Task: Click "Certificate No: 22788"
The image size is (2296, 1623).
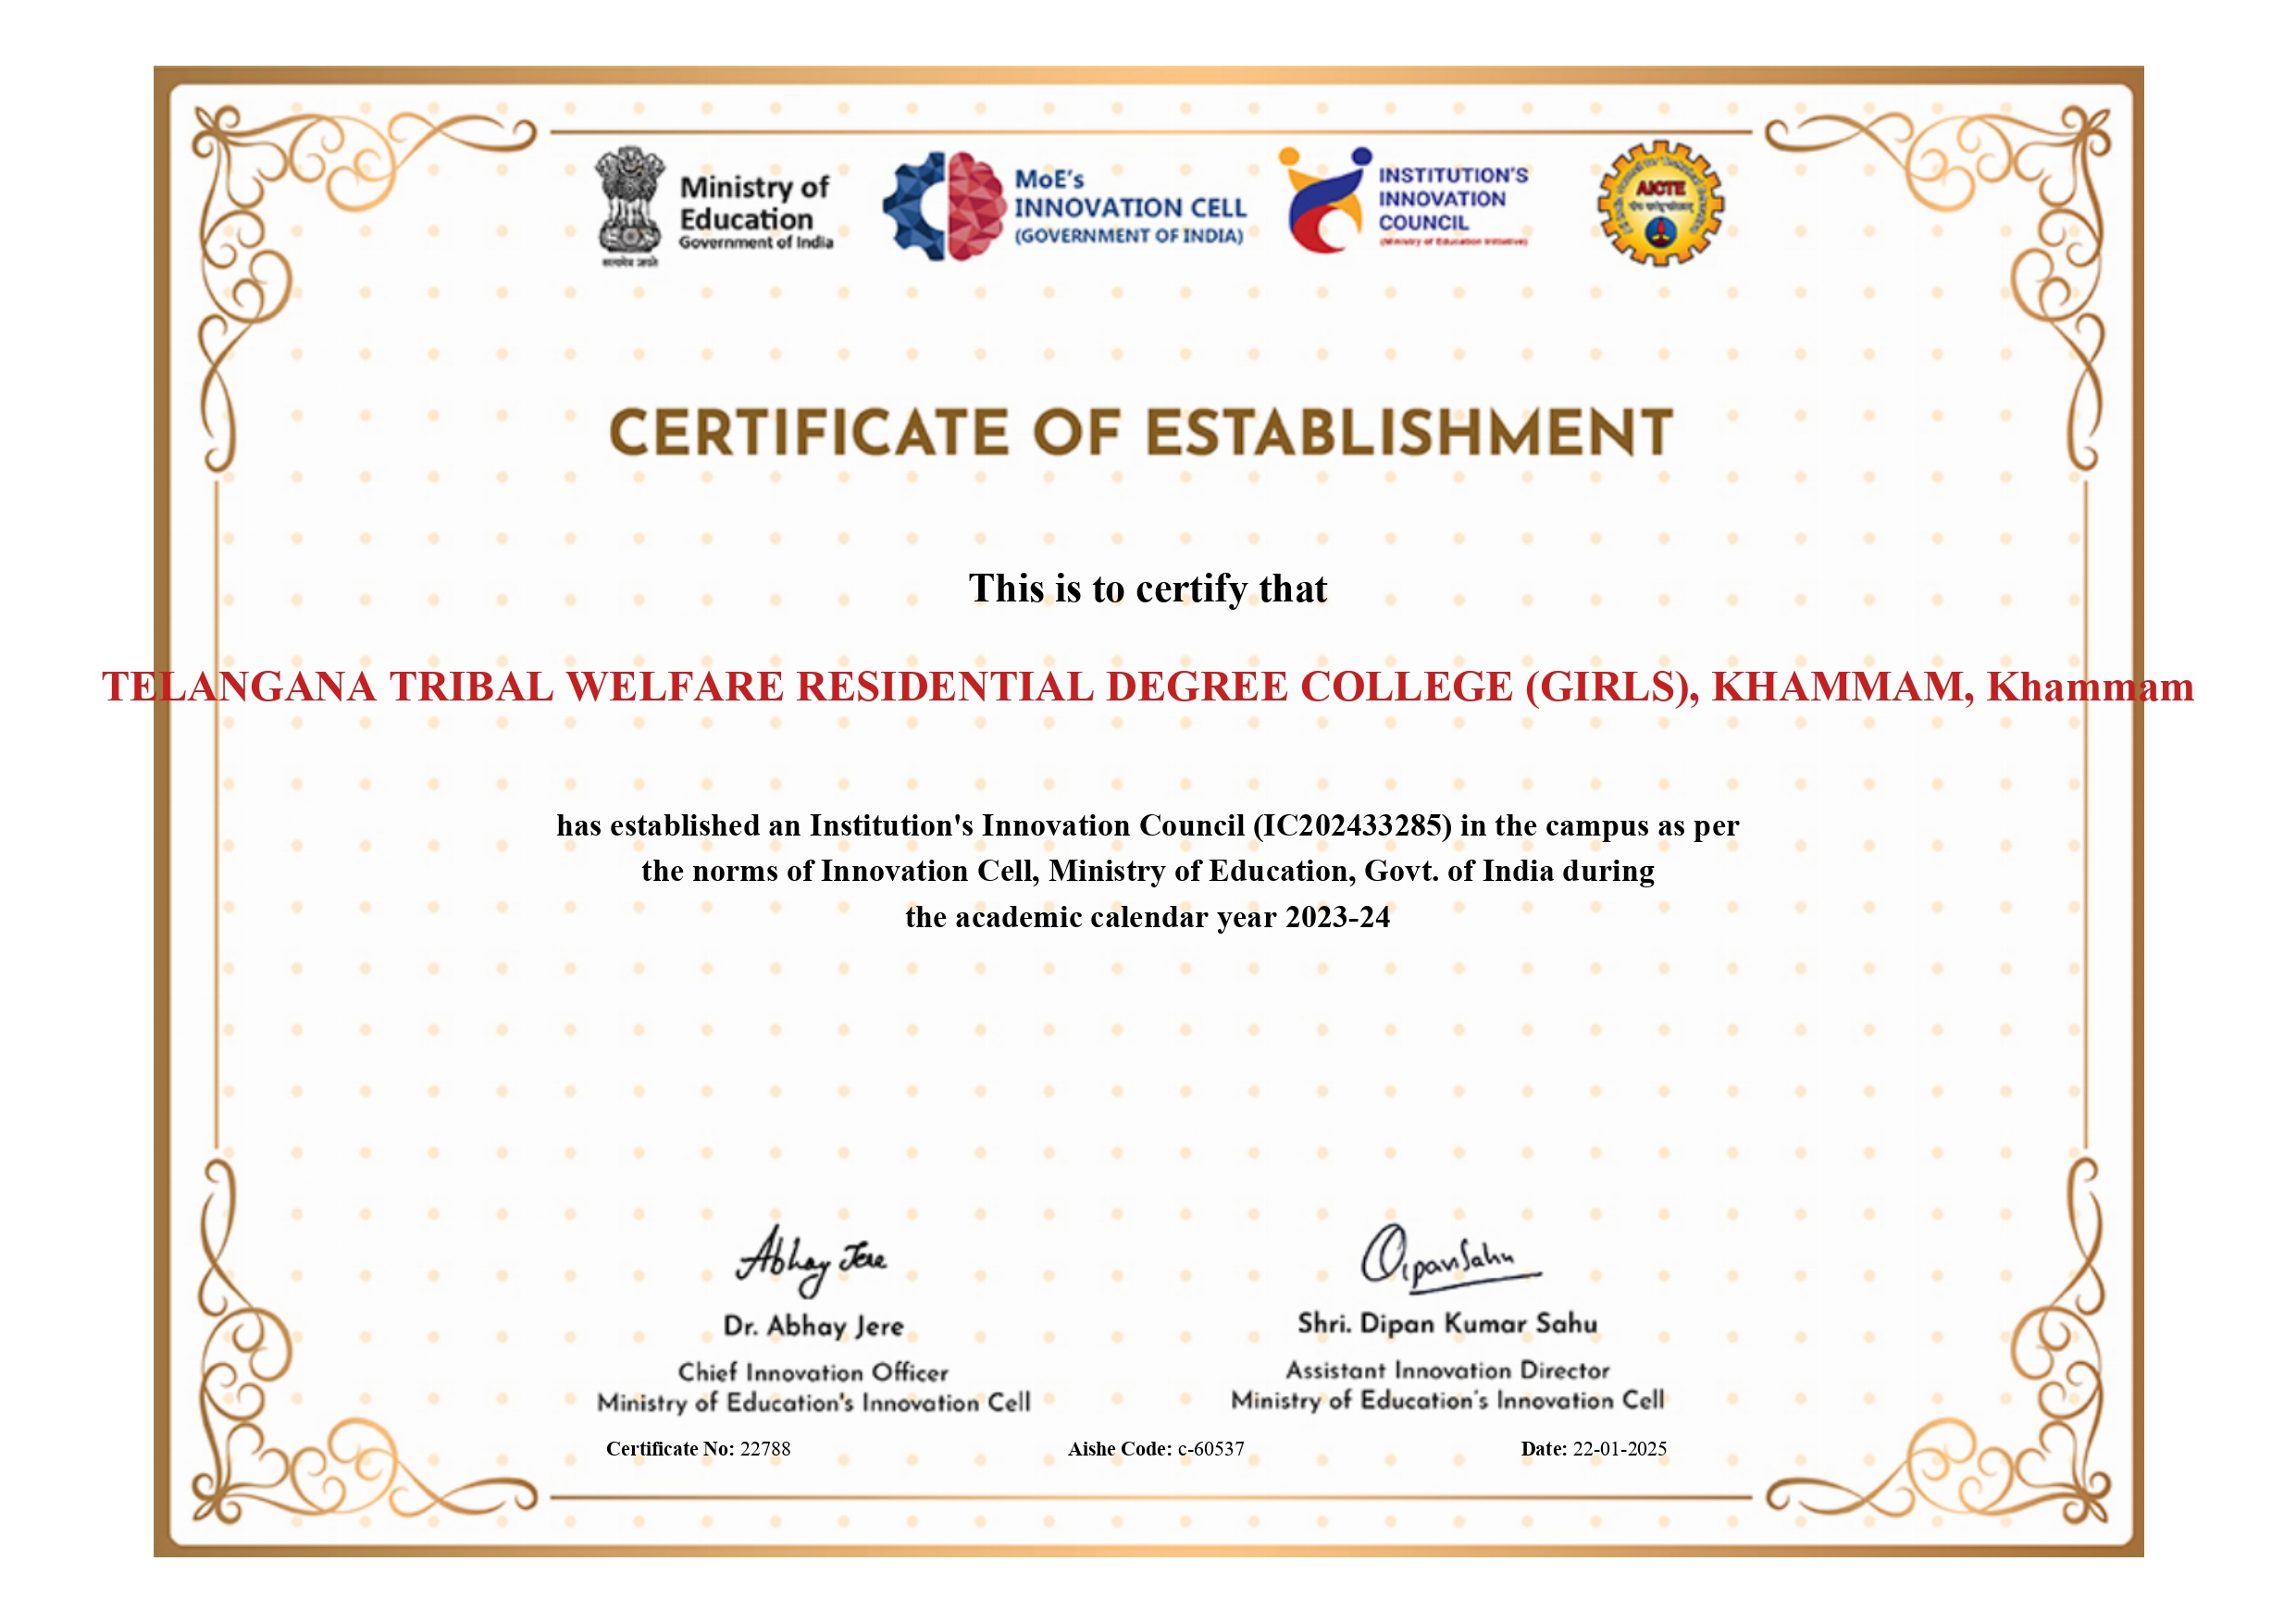Action: pos(698,1449)
